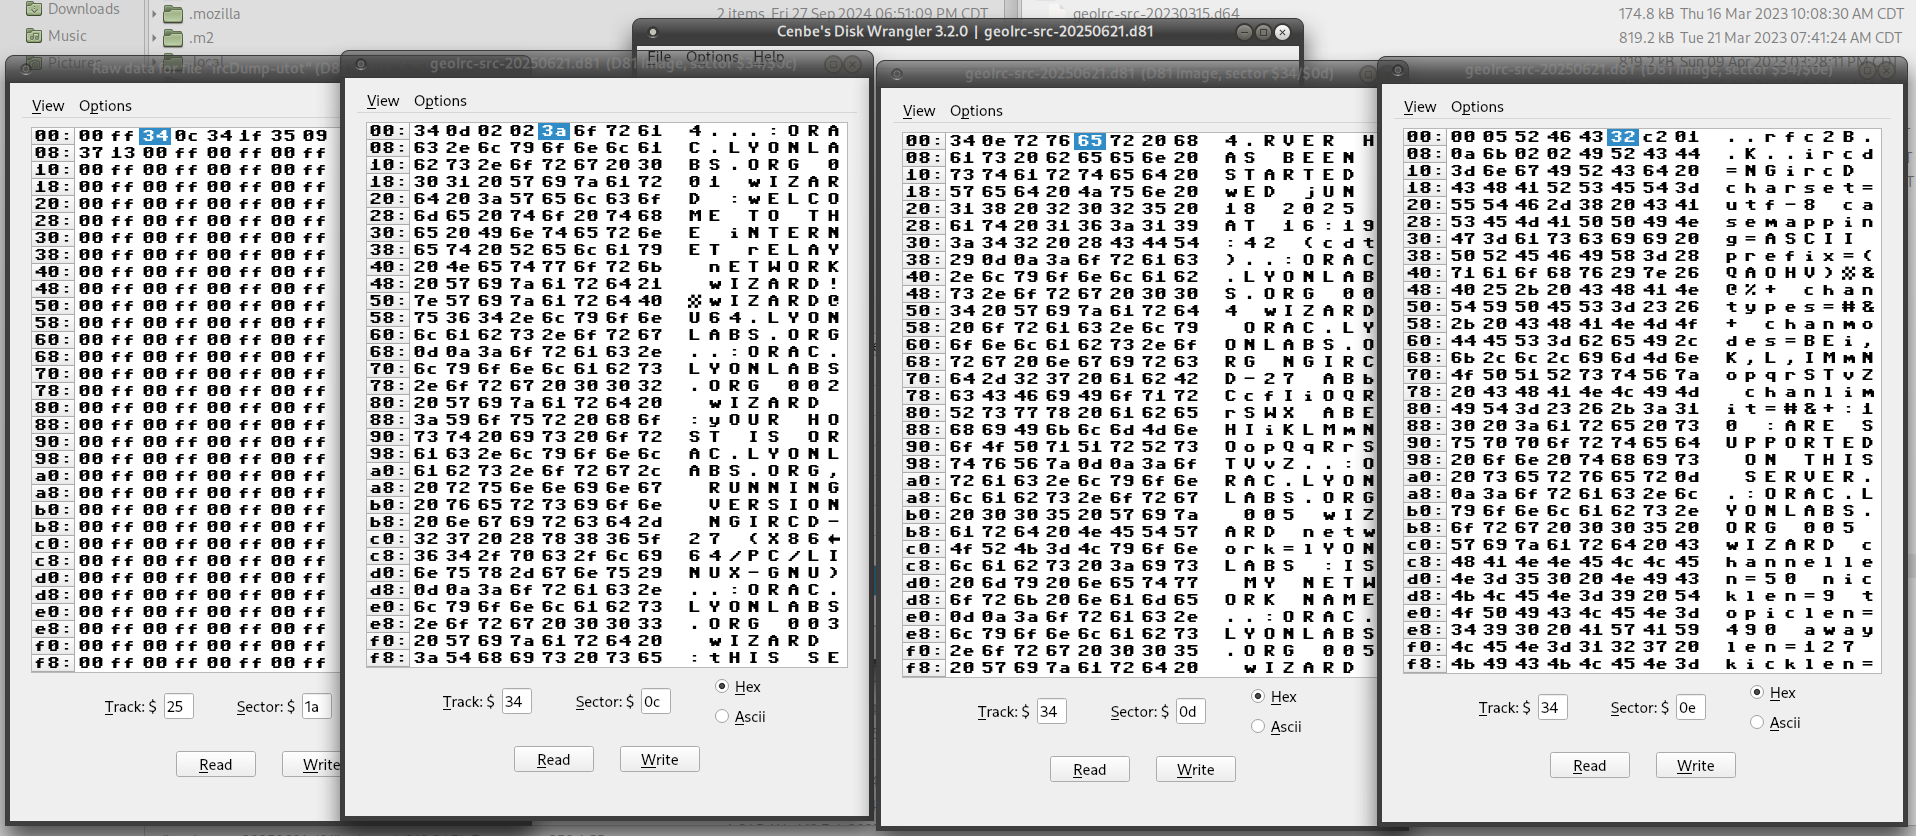Select highlighted byte 32 in sector $0e window
Screen dimensions: 1916x836
(1623, 137)
